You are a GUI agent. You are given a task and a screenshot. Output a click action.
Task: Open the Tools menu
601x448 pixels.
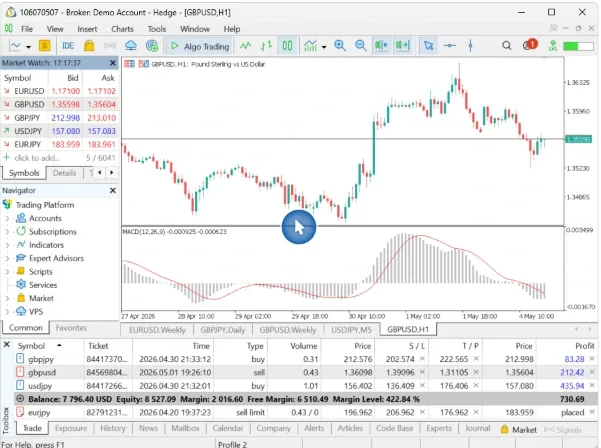click(x=157, y=29)
